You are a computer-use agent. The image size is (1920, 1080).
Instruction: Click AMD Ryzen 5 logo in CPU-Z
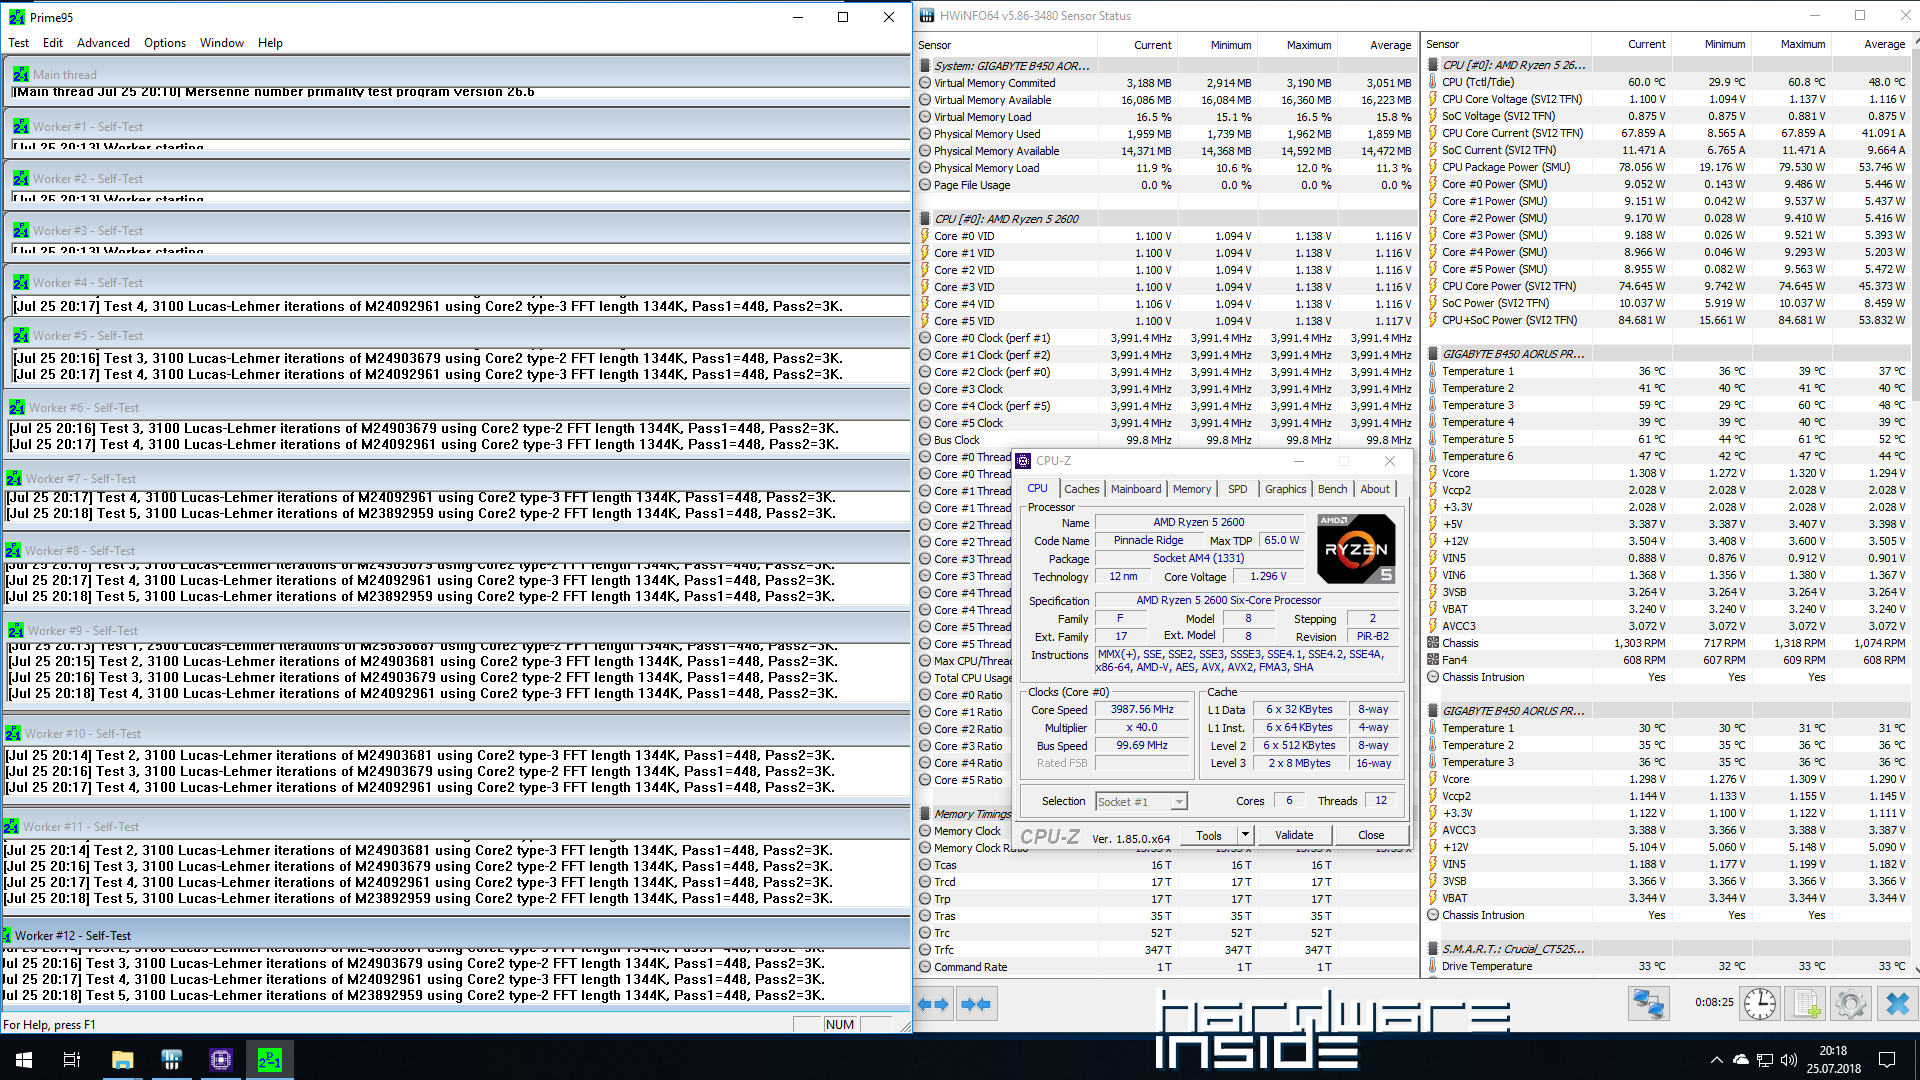pyautogui.click(x=1356, y=548)
